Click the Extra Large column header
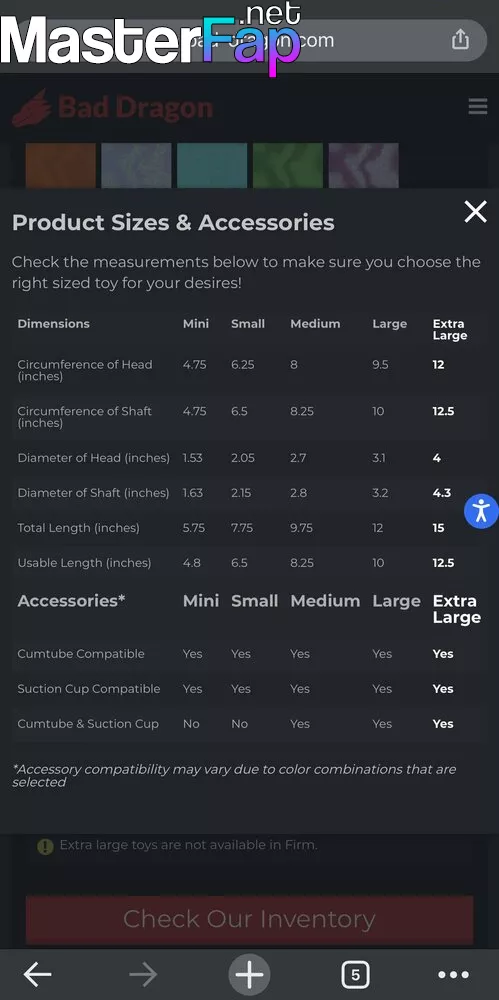Image resolution: width=499 pixels, height=1000 pixels. pos(450,330)
